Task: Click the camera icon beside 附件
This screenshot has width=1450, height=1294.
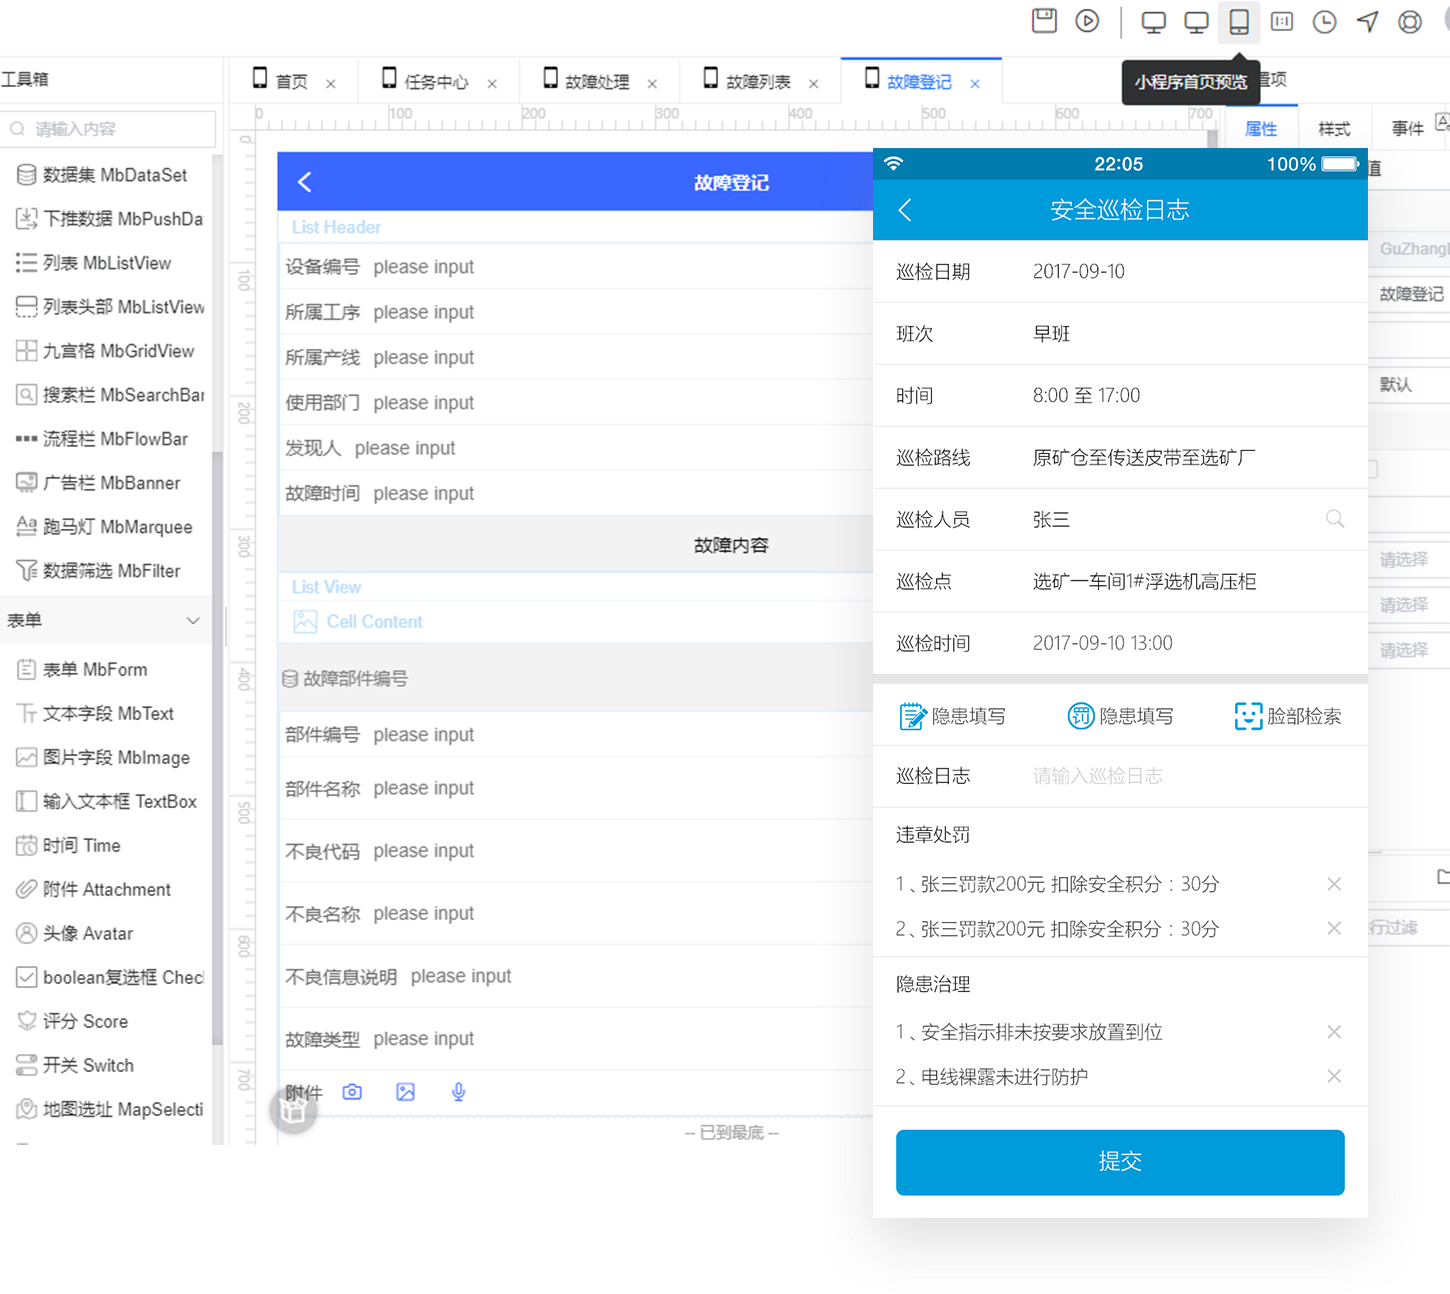Action: 352,1092
